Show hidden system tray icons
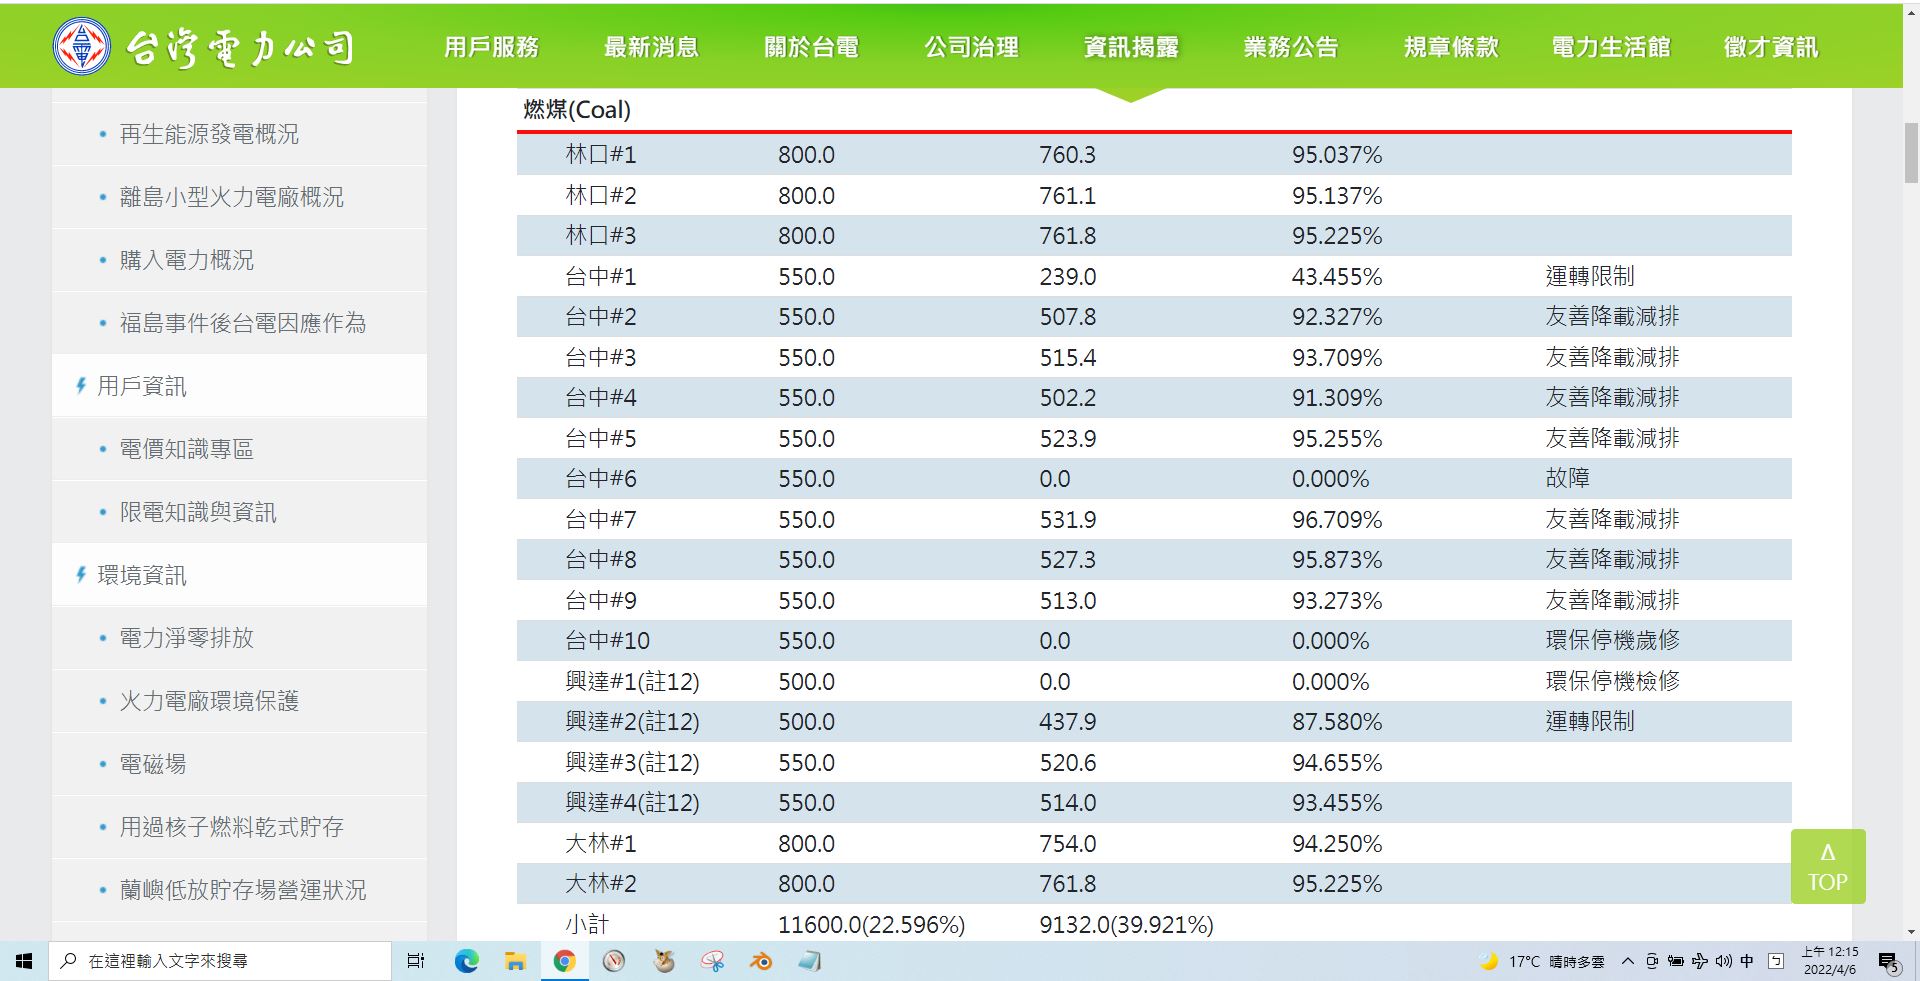Image resolution: width=1920 pixels, height=981 pixels. click(x=1627, y=961)
